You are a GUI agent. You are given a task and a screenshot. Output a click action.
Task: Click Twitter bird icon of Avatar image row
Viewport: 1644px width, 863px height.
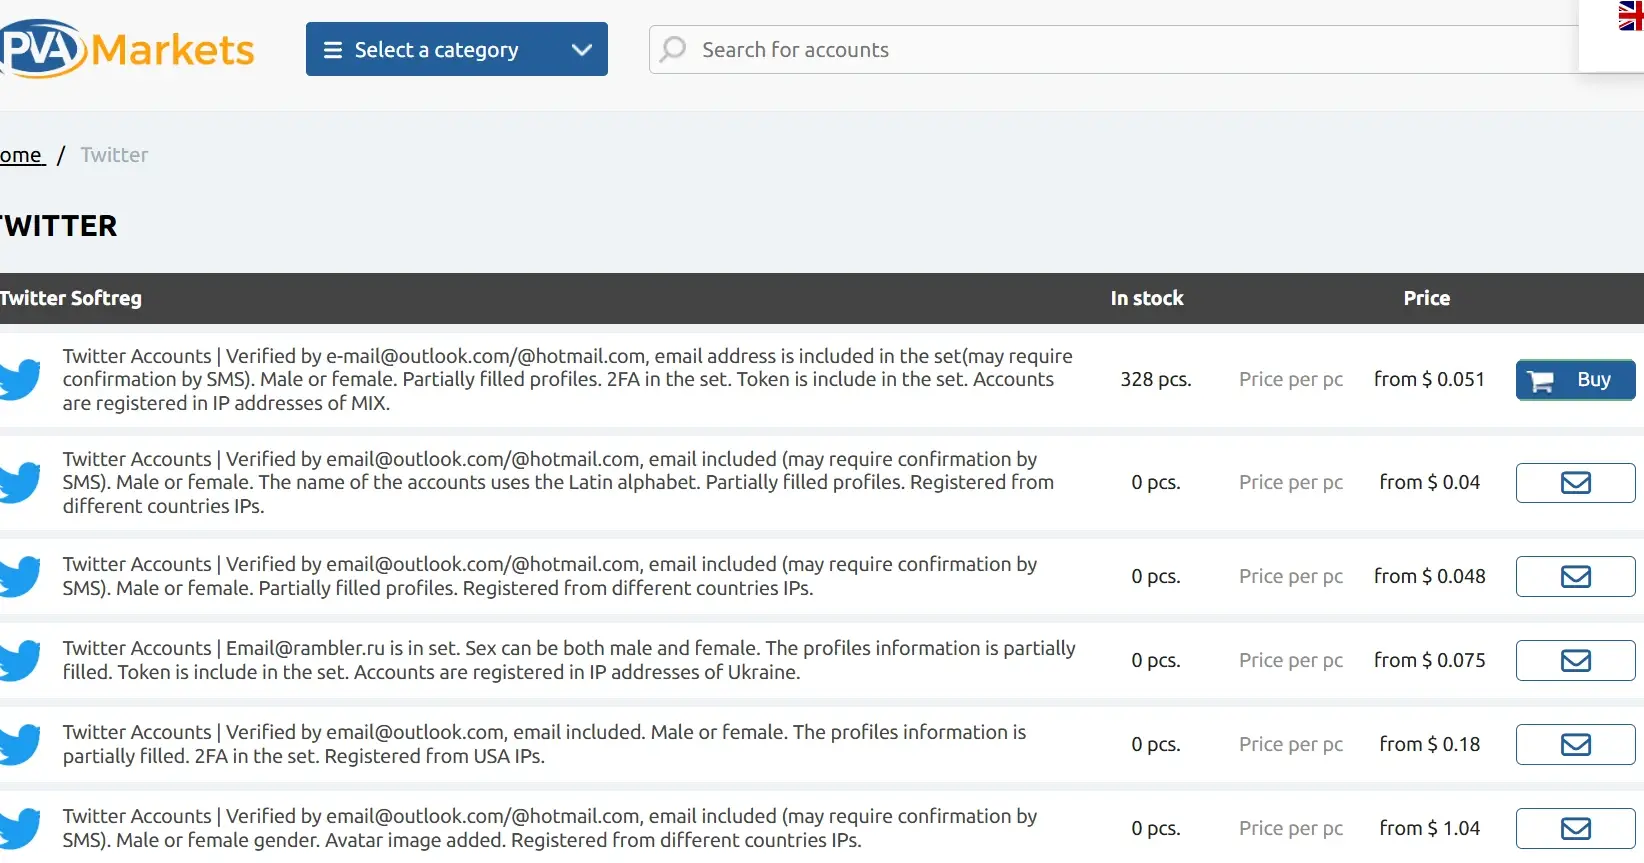pos(20,829)
